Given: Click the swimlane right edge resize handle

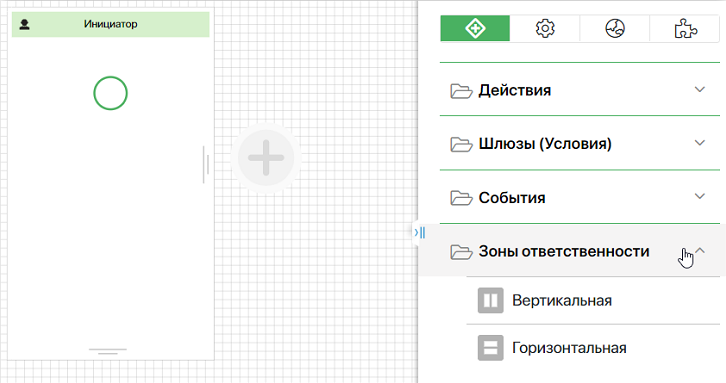Looking at the screenshot, I should (206, 164).
